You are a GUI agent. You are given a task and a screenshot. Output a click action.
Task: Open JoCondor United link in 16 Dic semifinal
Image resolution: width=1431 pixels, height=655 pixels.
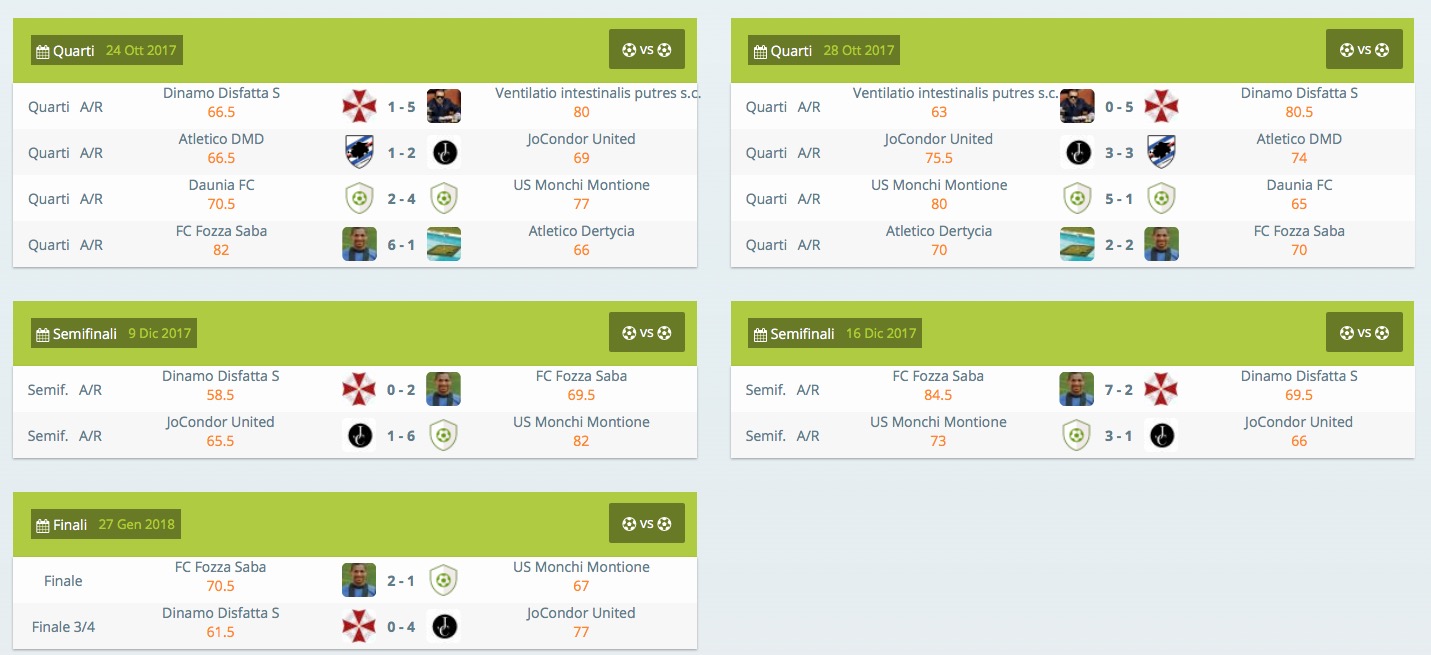click(x=1298, y=422)
